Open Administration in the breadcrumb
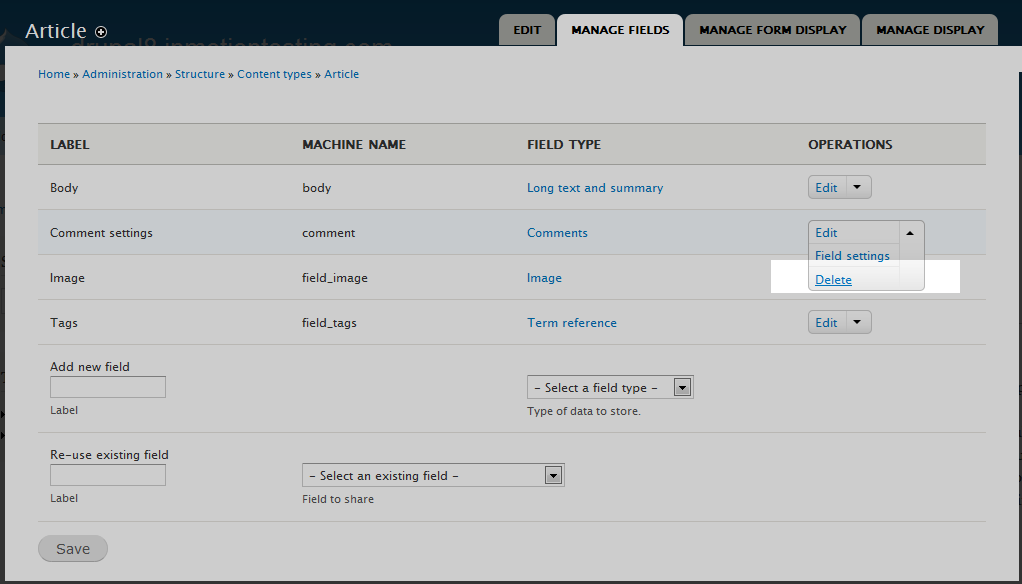The width and height of the screenshot is (1022, 584). [123, 74]
